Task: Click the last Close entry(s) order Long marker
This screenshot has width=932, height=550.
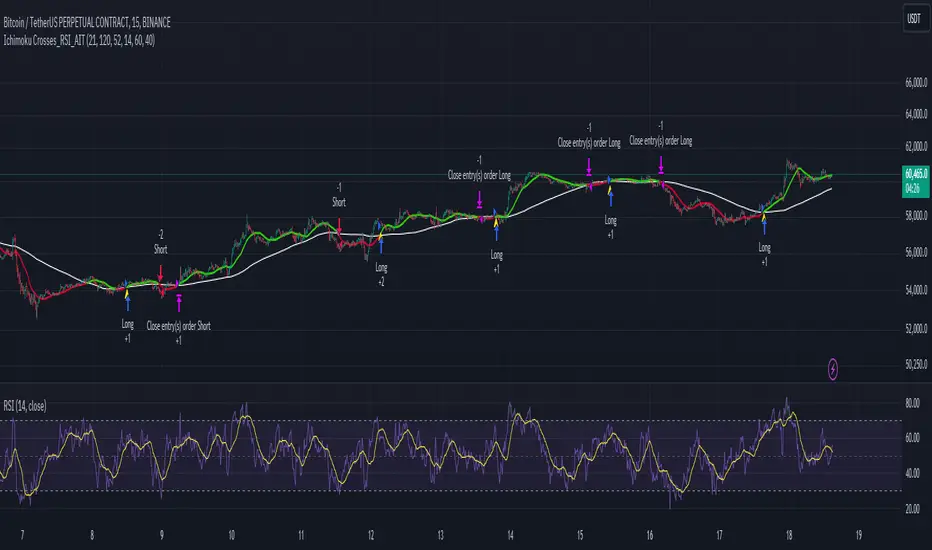Action: tap(660, 165)
